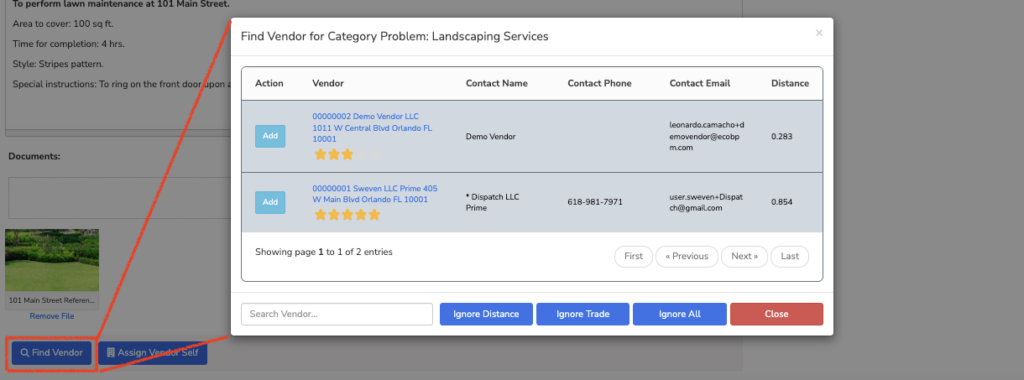Image resolution: width=1024 pixels, height=380 pixels.
Task: Click the Ignore All button
Action: [x=680, y=314]
